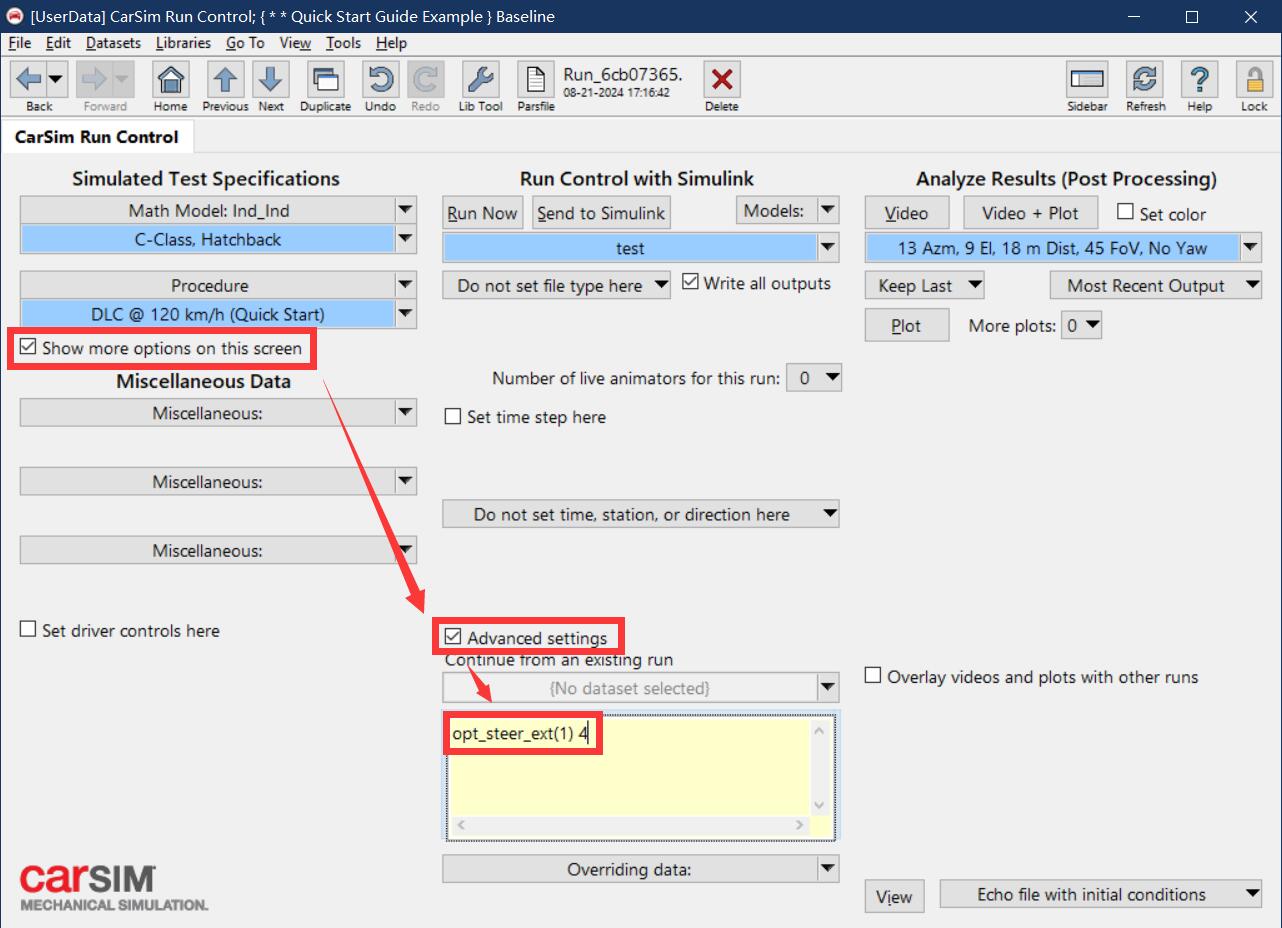
Task: Click the View button
Action: coord(894,896)
